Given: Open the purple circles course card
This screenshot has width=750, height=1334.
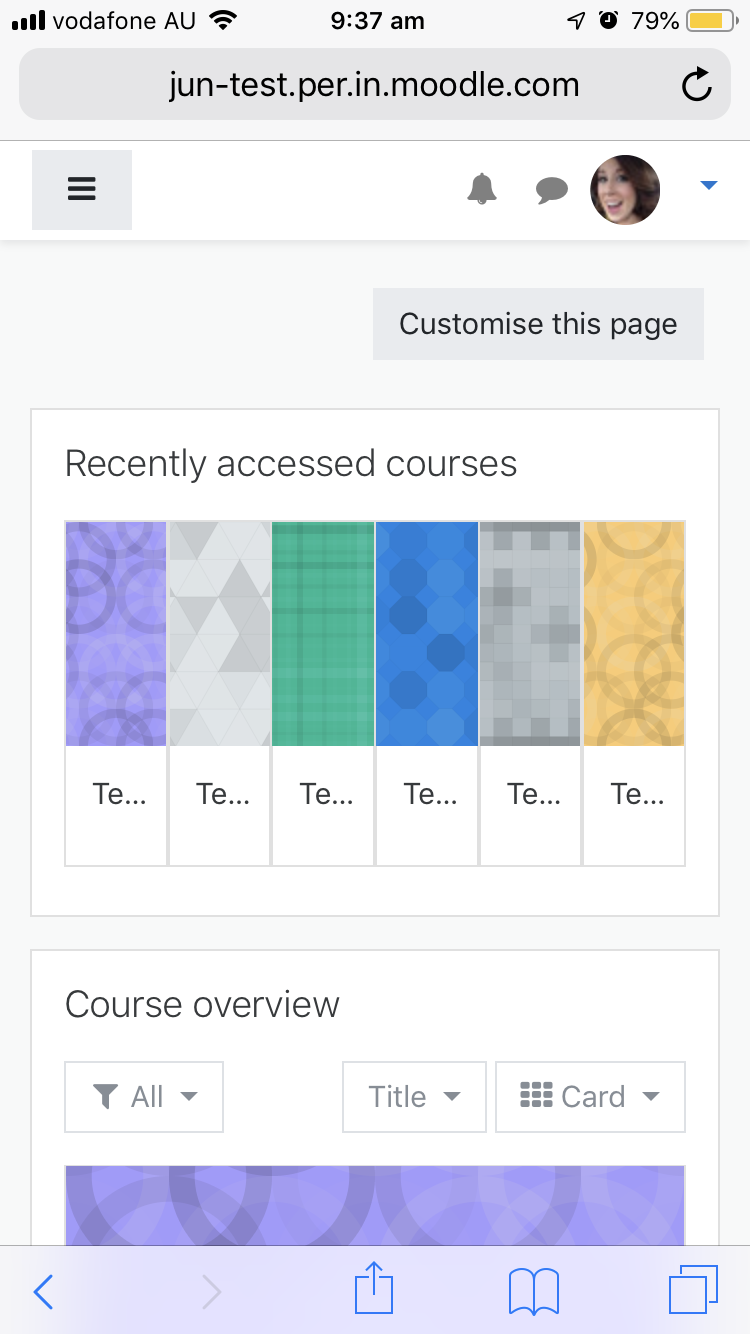Looking at the screenshot, I should [116, 693].
